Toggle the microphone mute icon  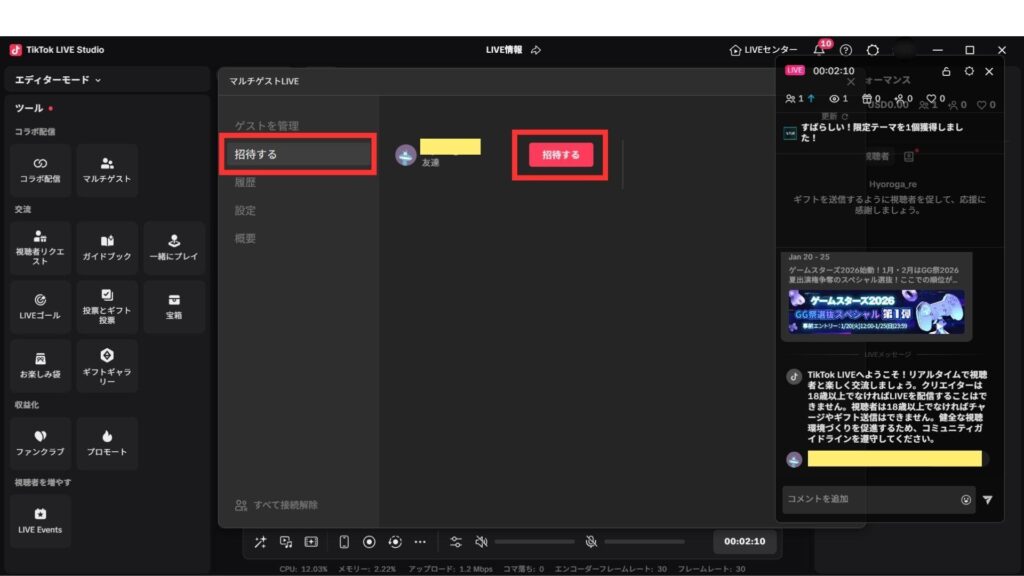coord(591,542)
